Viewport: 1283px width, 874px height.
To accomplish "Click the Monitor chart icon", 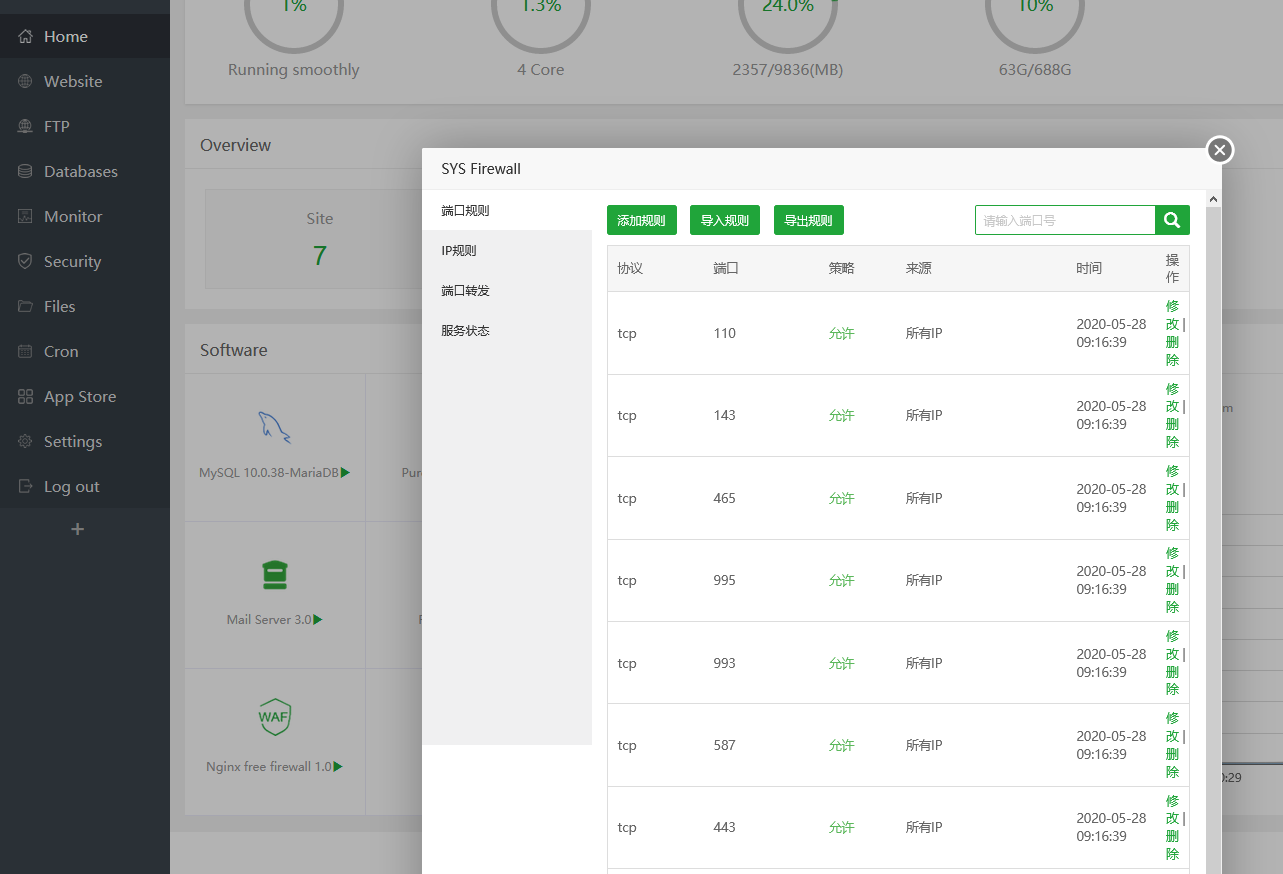I will [25, 217].
